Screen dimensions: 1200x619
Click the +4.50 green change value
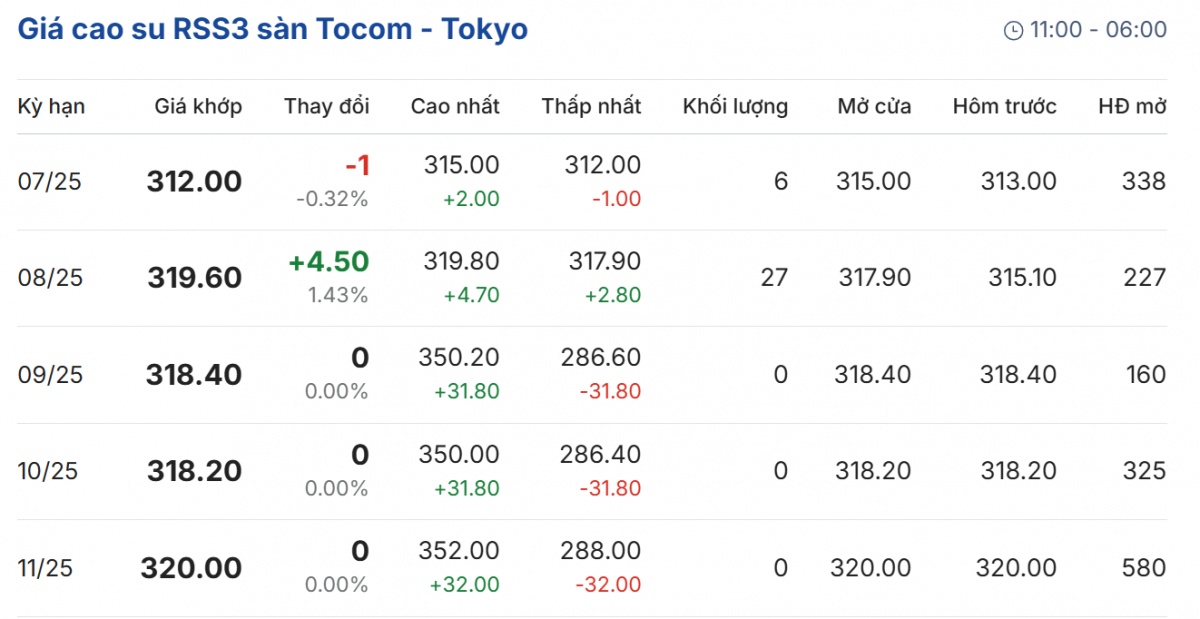coord(328,262)
